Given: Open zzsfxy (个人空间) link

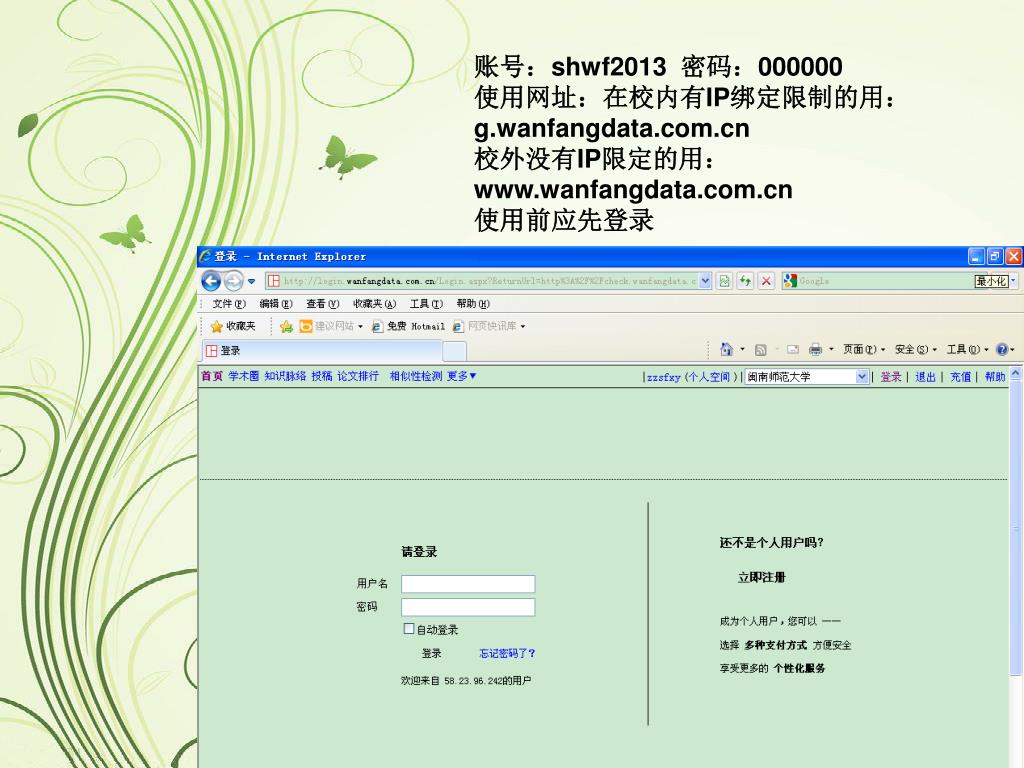Looking at the screenshot, I should [x=692, y=377].
